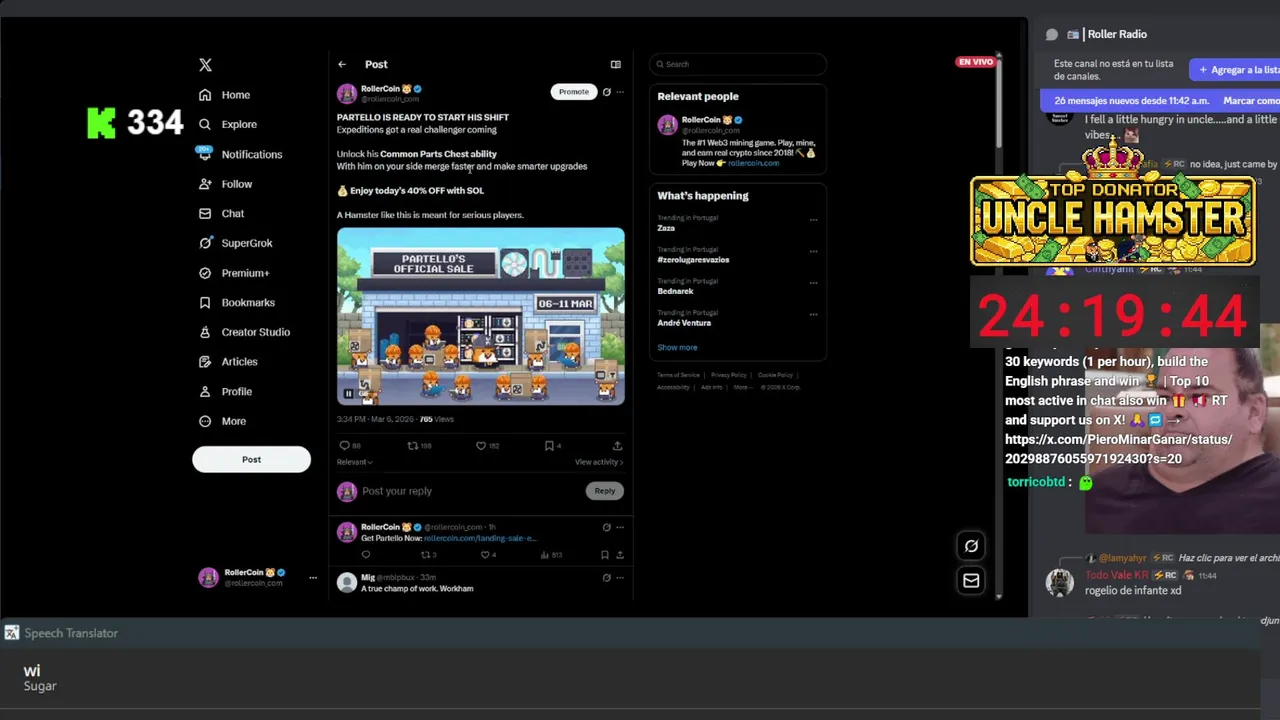The height and width of the screenshot is (720, 1280).
Task: Open Premium+ in X sidebar
Action: click(x=234, y=273)
